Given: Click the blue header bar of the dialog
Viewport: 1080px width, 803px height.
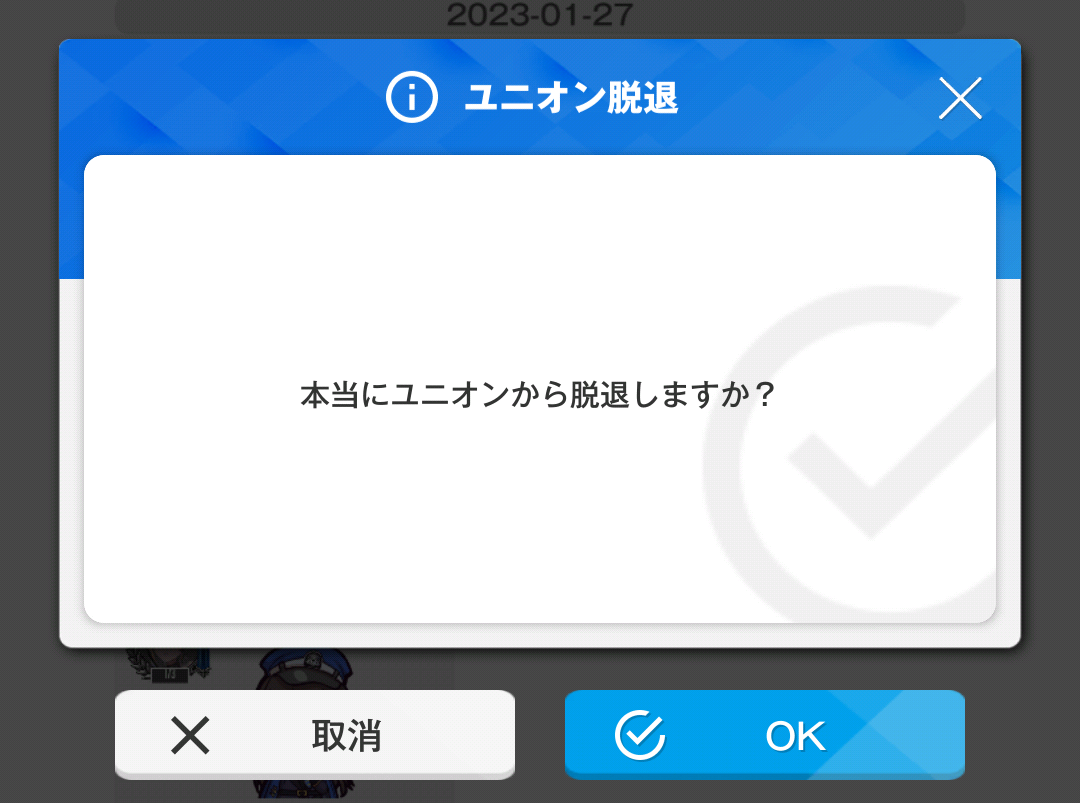Looking at the screenshot, I should pyautogui.click(x=539, y=97).
